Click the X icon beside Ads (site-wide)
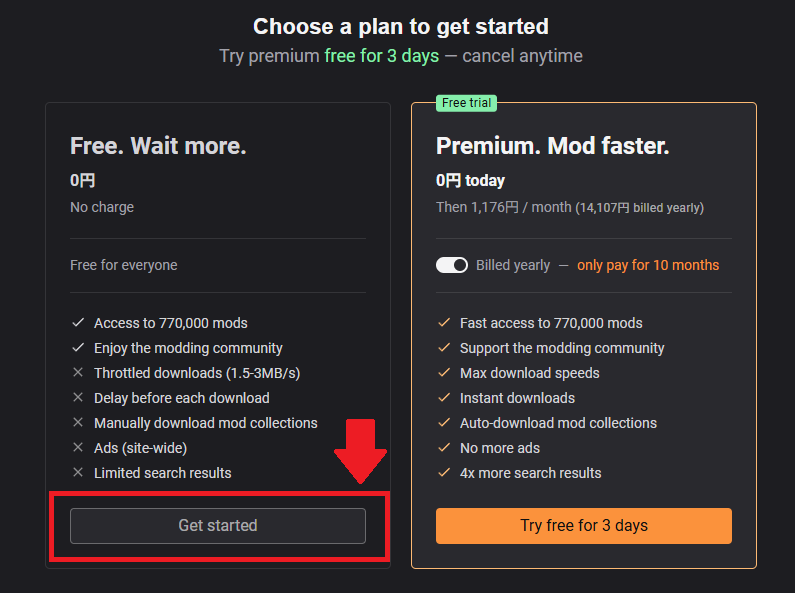 78,448
